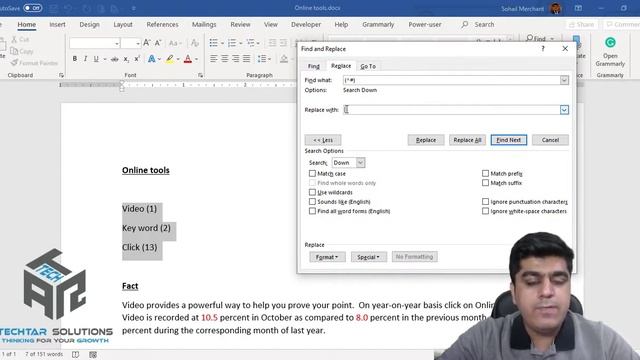Open the Developer ribbon tab

pos(306,24)
